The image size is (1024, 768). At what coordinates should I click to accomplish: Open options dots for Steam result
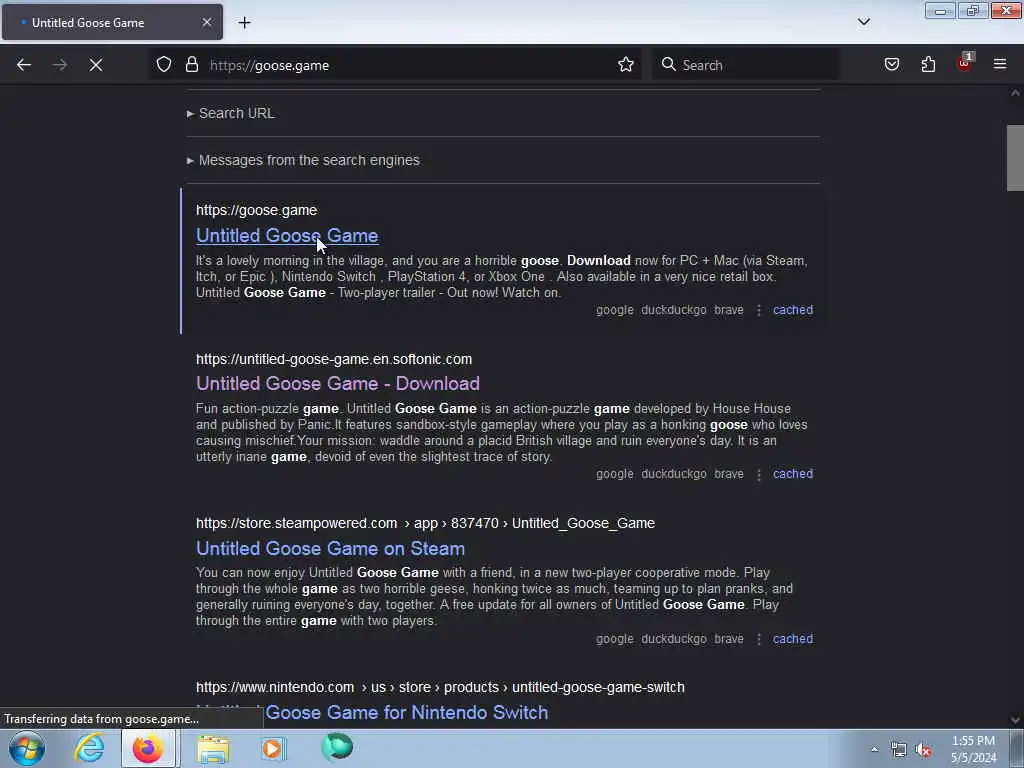click(x=758, y=639)
